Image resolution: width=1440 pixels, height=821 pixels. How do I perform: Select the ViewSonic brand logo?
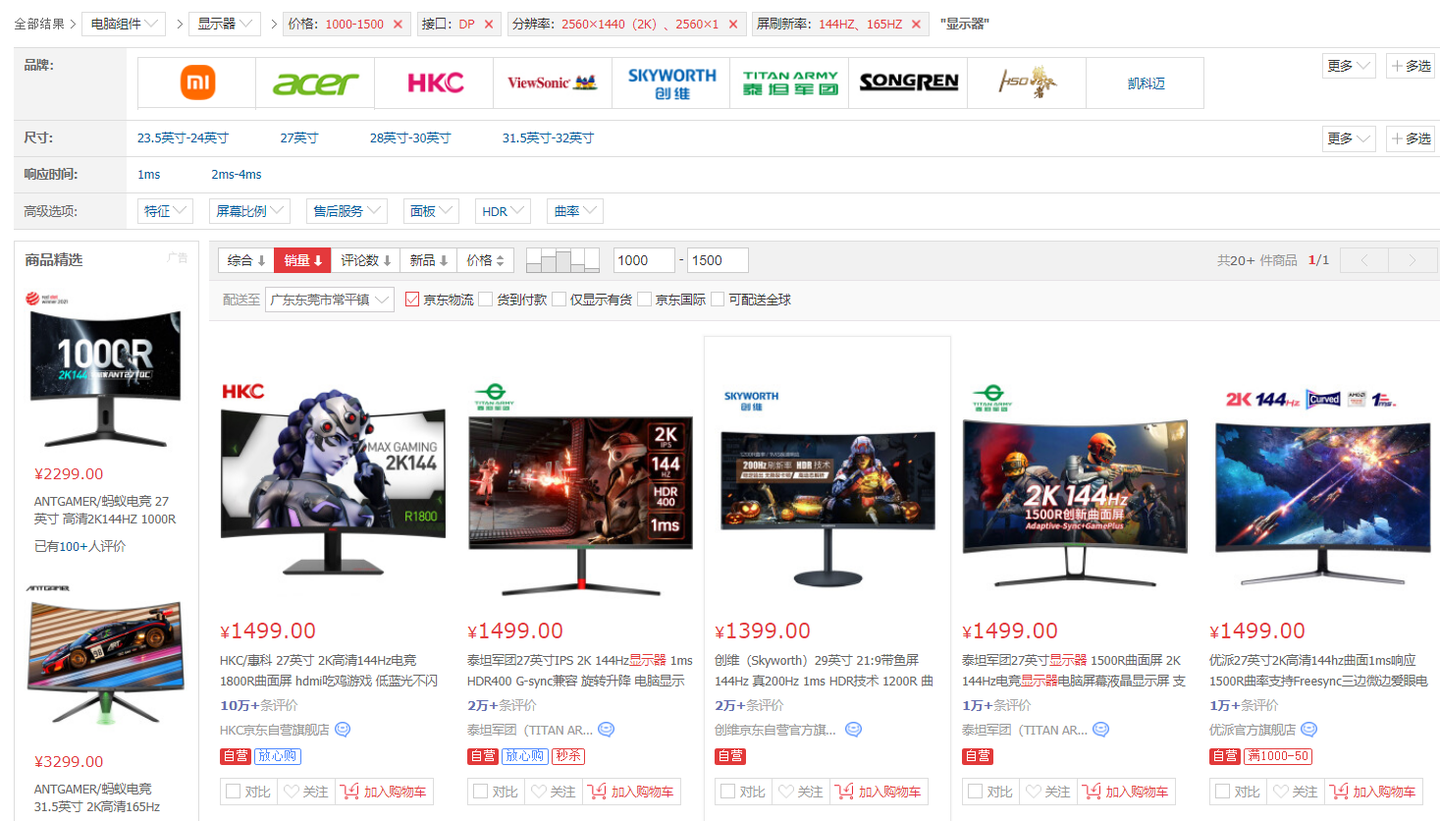tap(552, 83)
